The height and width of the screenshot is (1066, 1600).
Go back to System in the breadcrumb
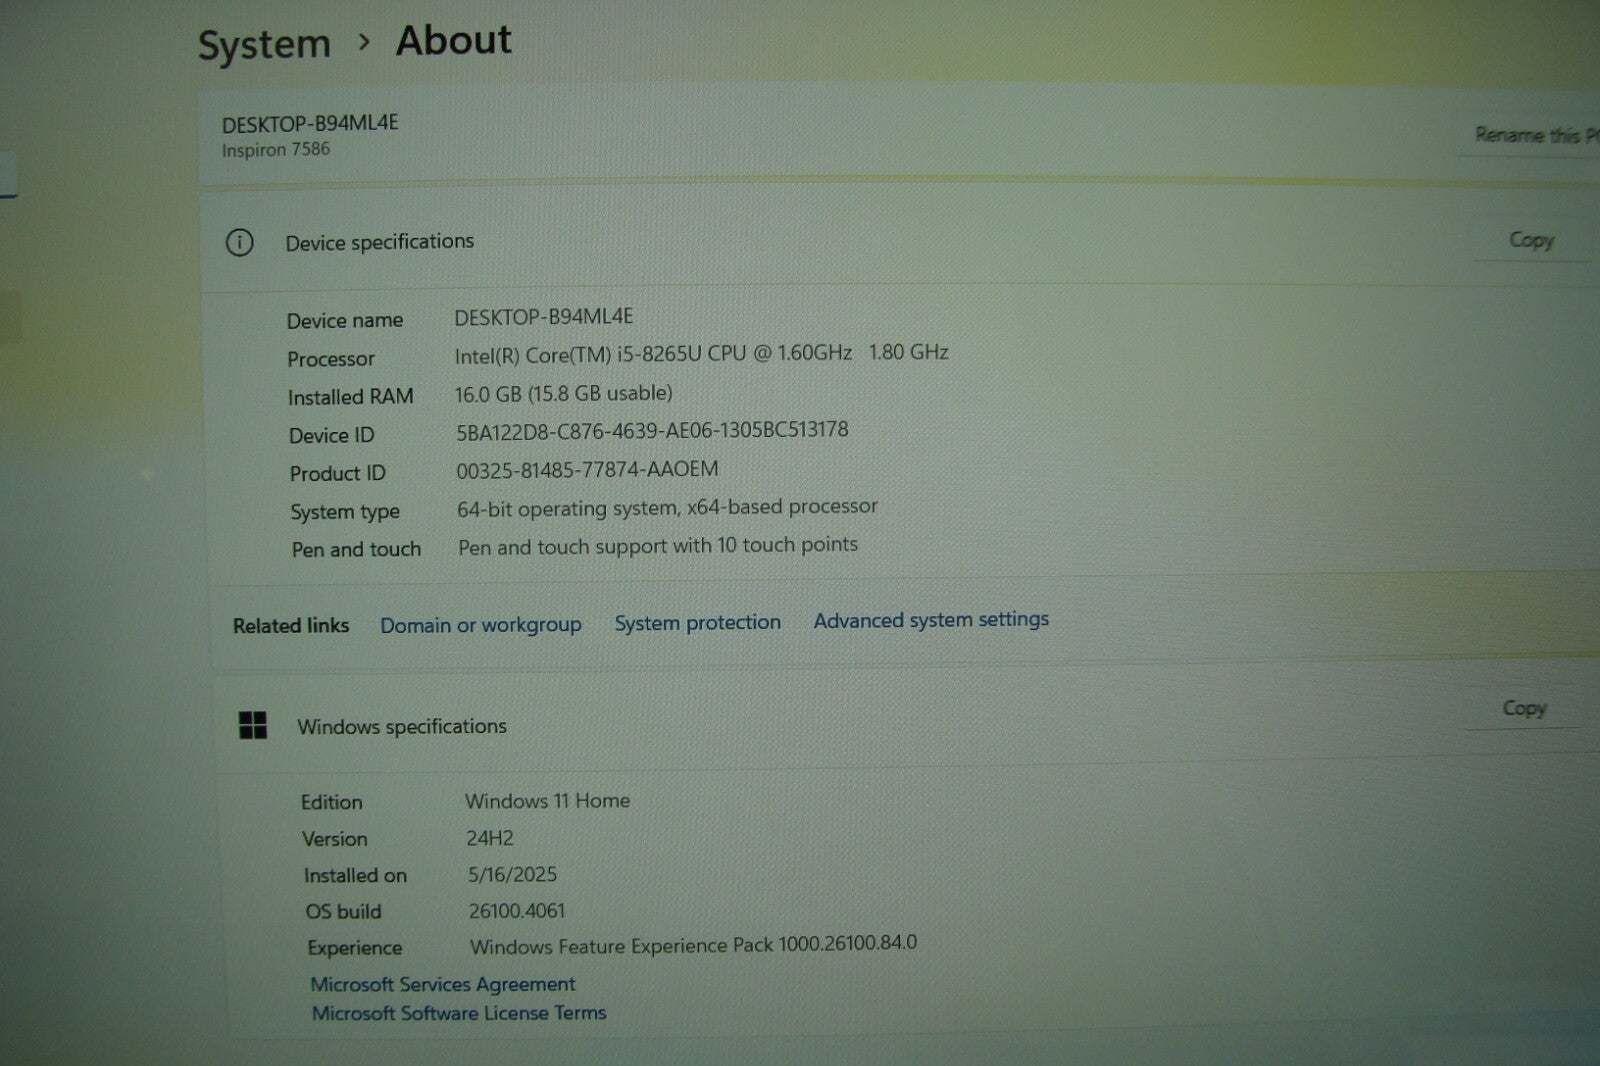coord(264,44)
